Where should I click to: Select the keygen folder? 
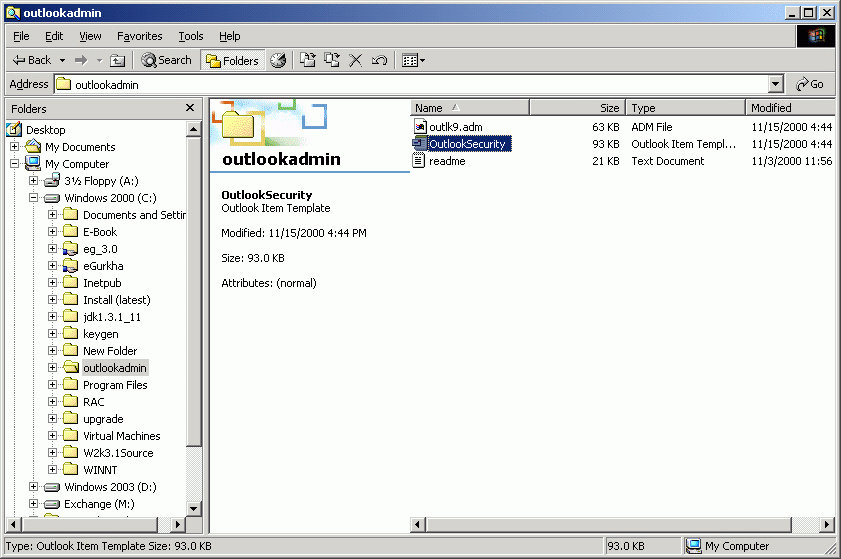pos(100,334)
